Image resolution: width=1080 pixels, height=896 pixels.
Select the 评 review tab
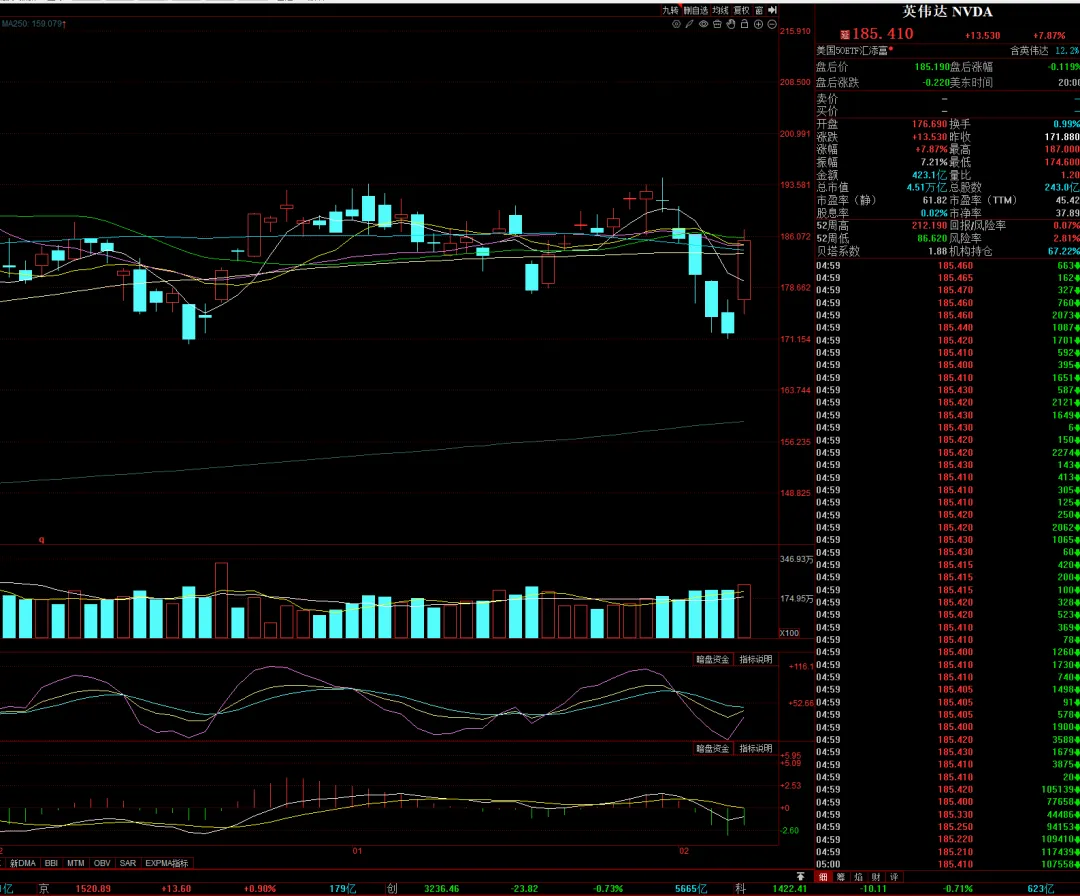click(894, 877)
